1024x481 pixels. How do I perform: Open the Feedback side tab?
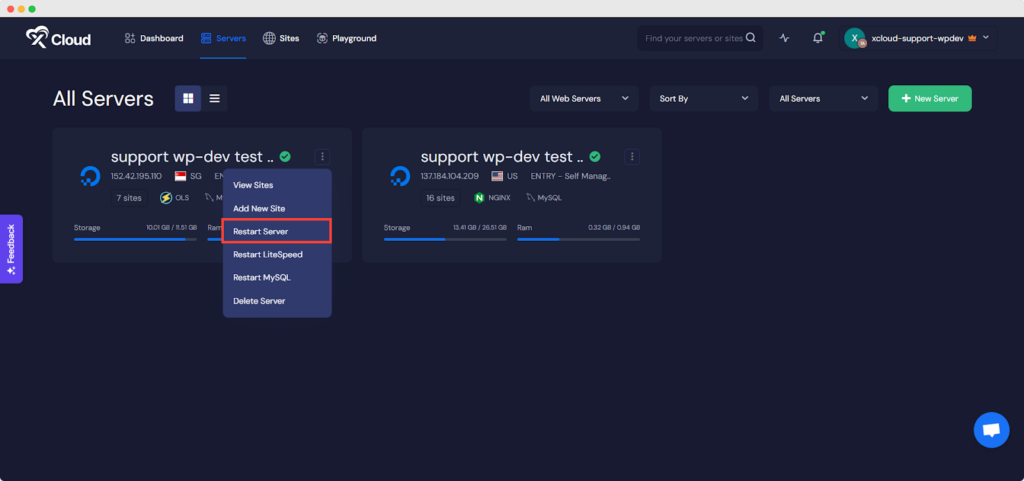point(11,249)
